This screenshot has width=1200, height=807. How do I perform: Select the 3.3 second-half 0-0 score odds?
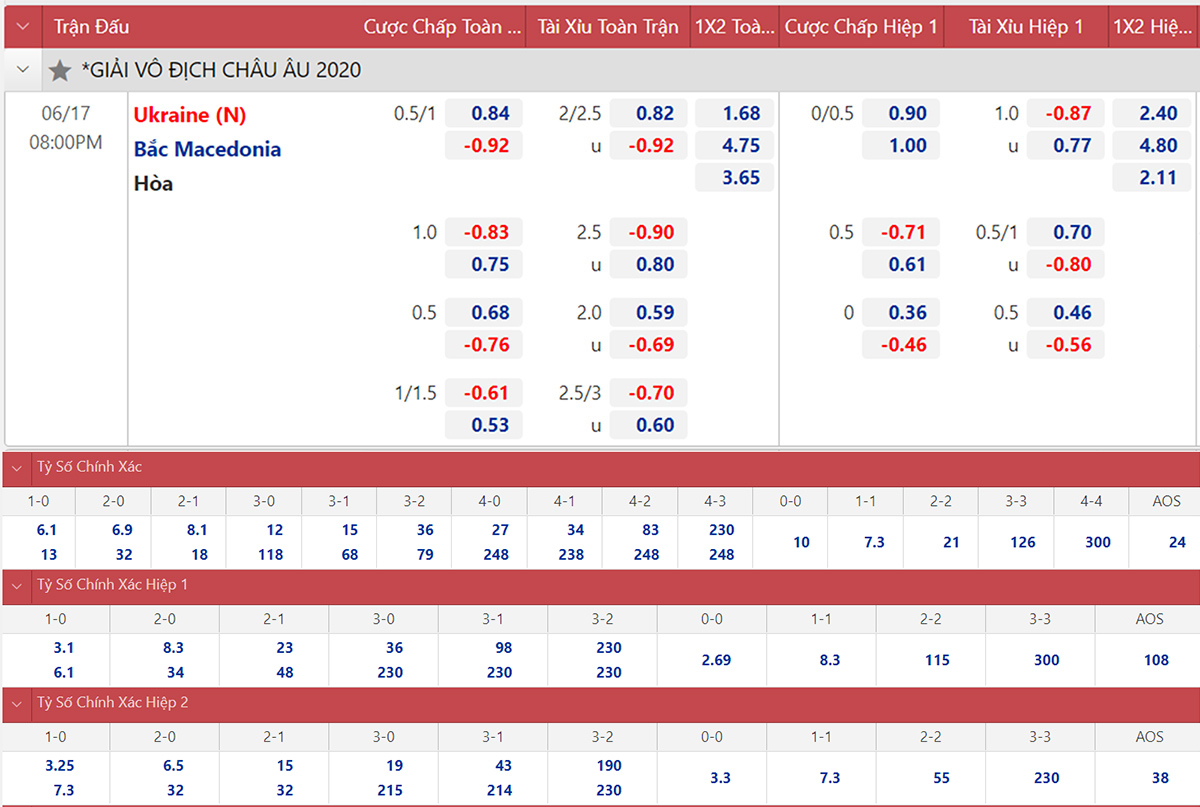point(720,778)
